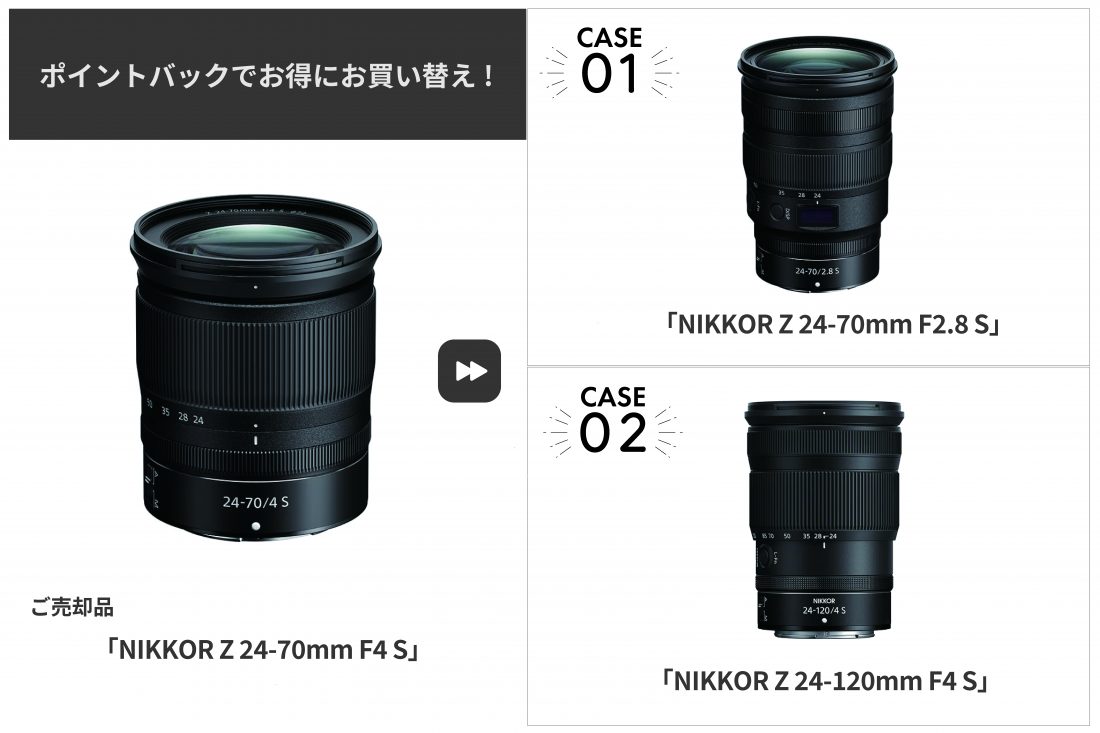The width and height of the screenshot is (1100, 733).
Task: Click the ポイントバックでお得にお買い替え banner
Action: [267, 74]
